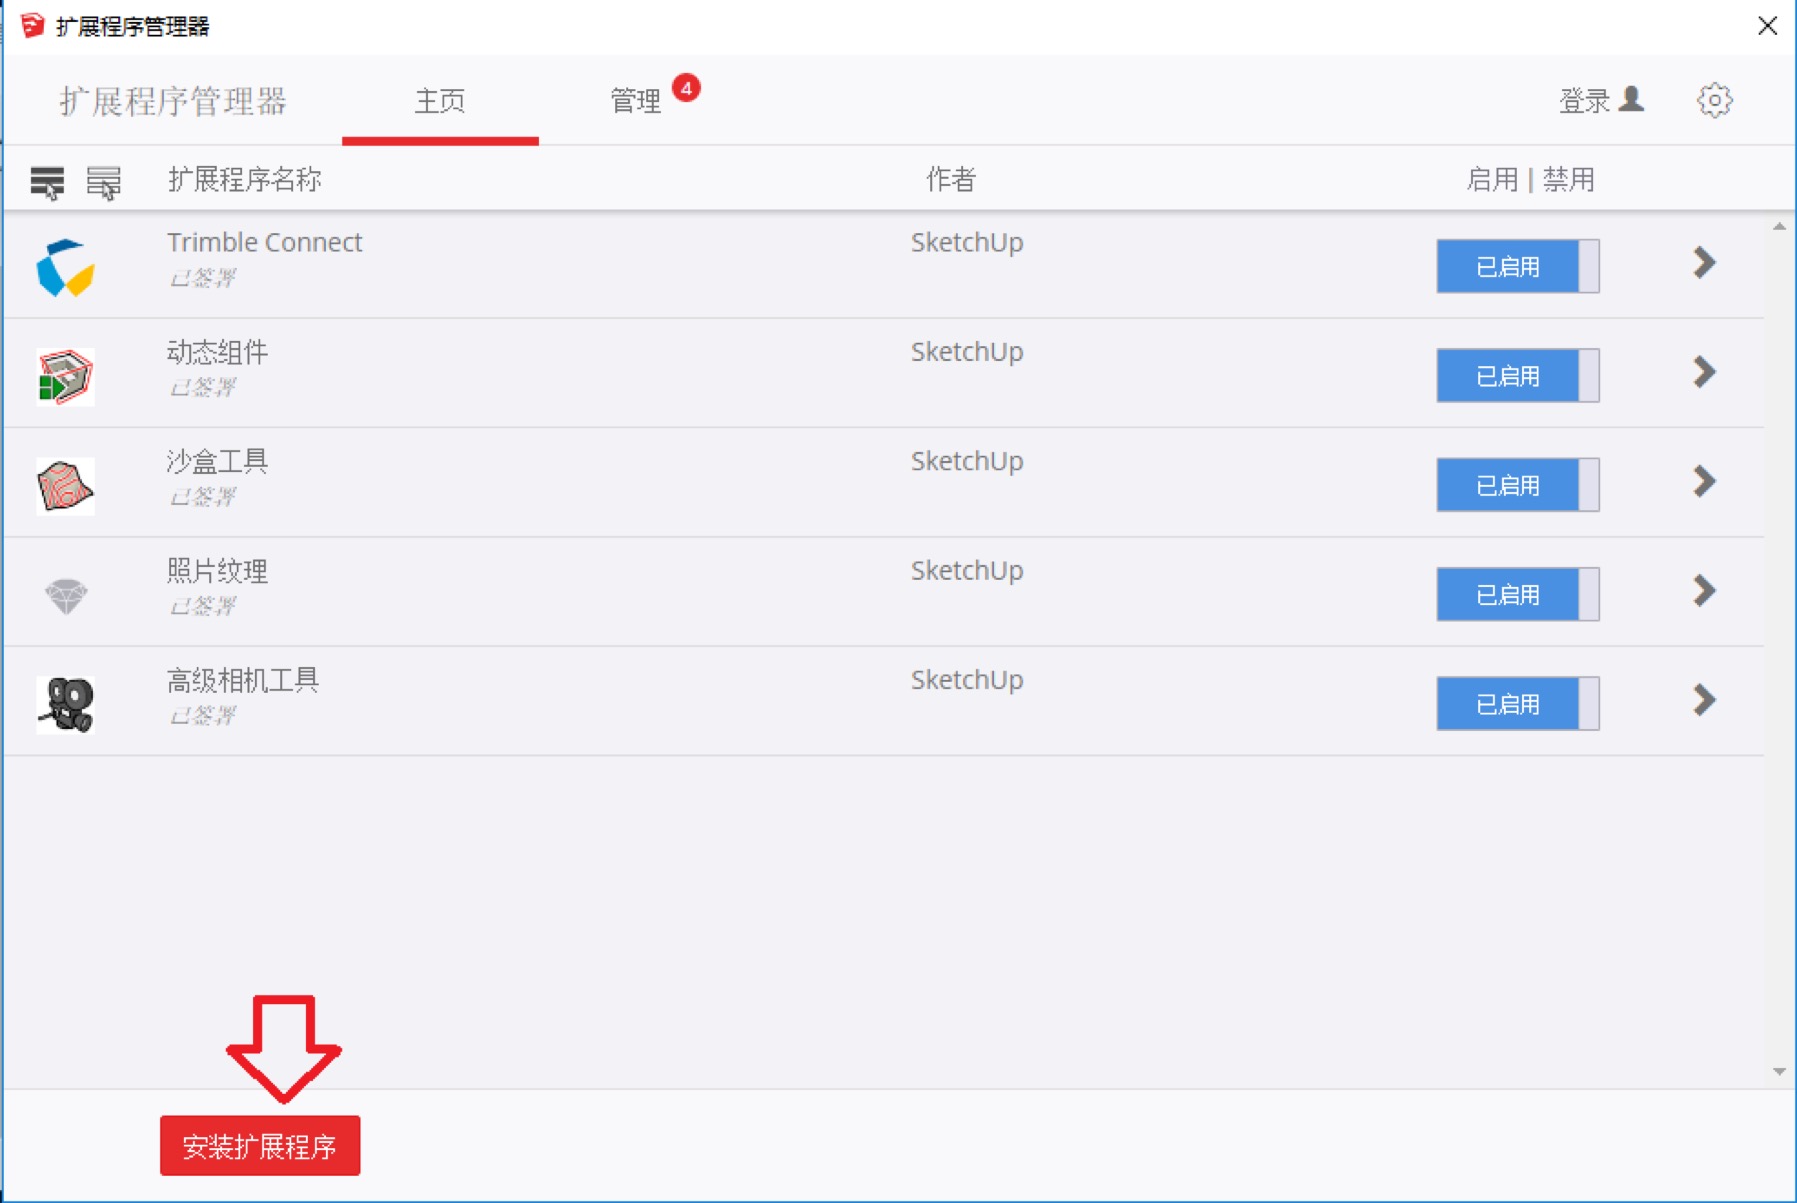Image resolution: width=1797 pixels, height=1203 pixels.
Task: Toggle 照片纹理 已启用 switch
Action: click(x=1517, y=594)
